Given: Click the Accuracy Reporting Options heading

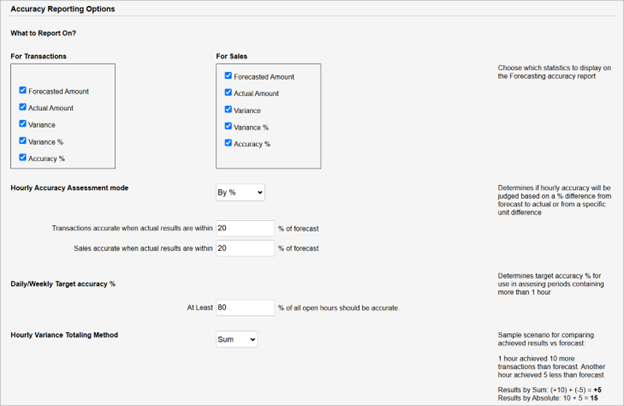Looking at the screenshot, I should click(63, 9).
